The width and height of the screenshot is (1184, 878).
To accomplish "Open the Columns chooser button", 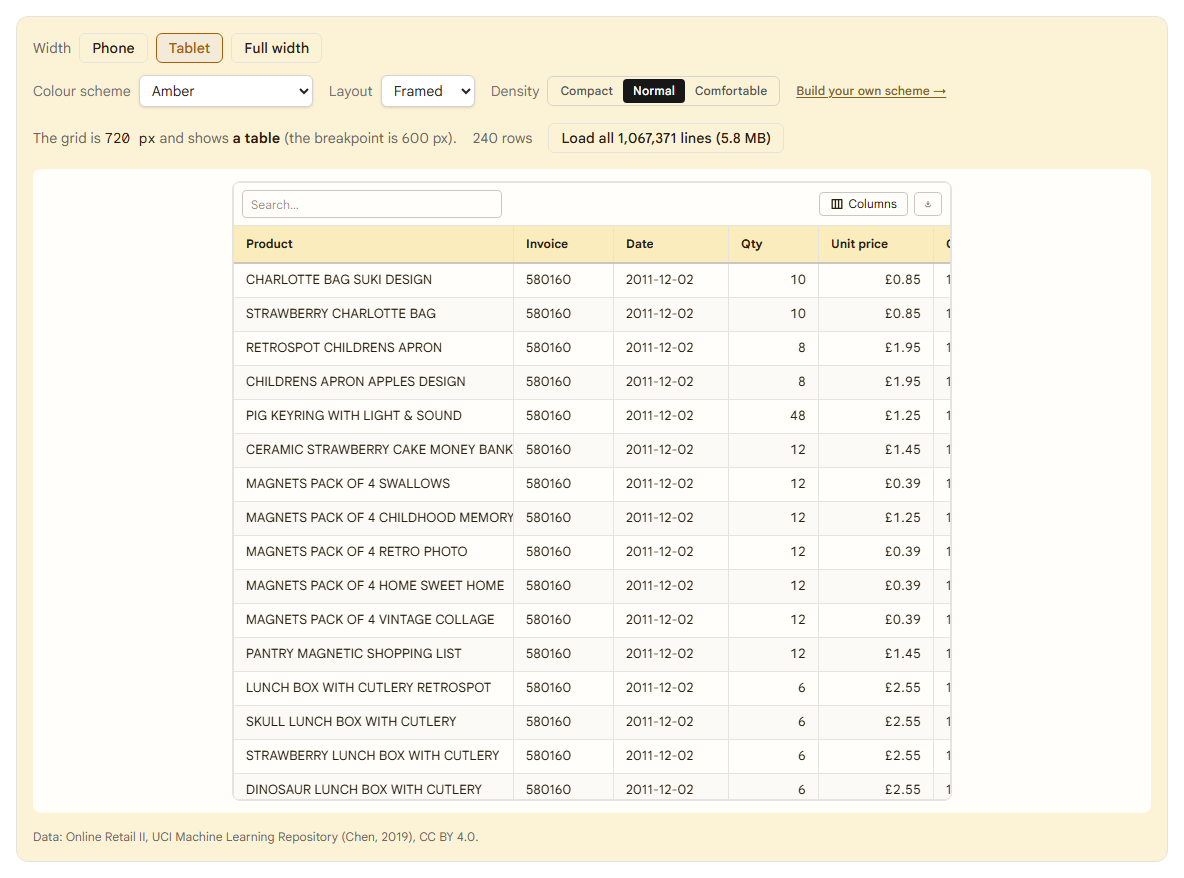I will click(x=863, y=204).
